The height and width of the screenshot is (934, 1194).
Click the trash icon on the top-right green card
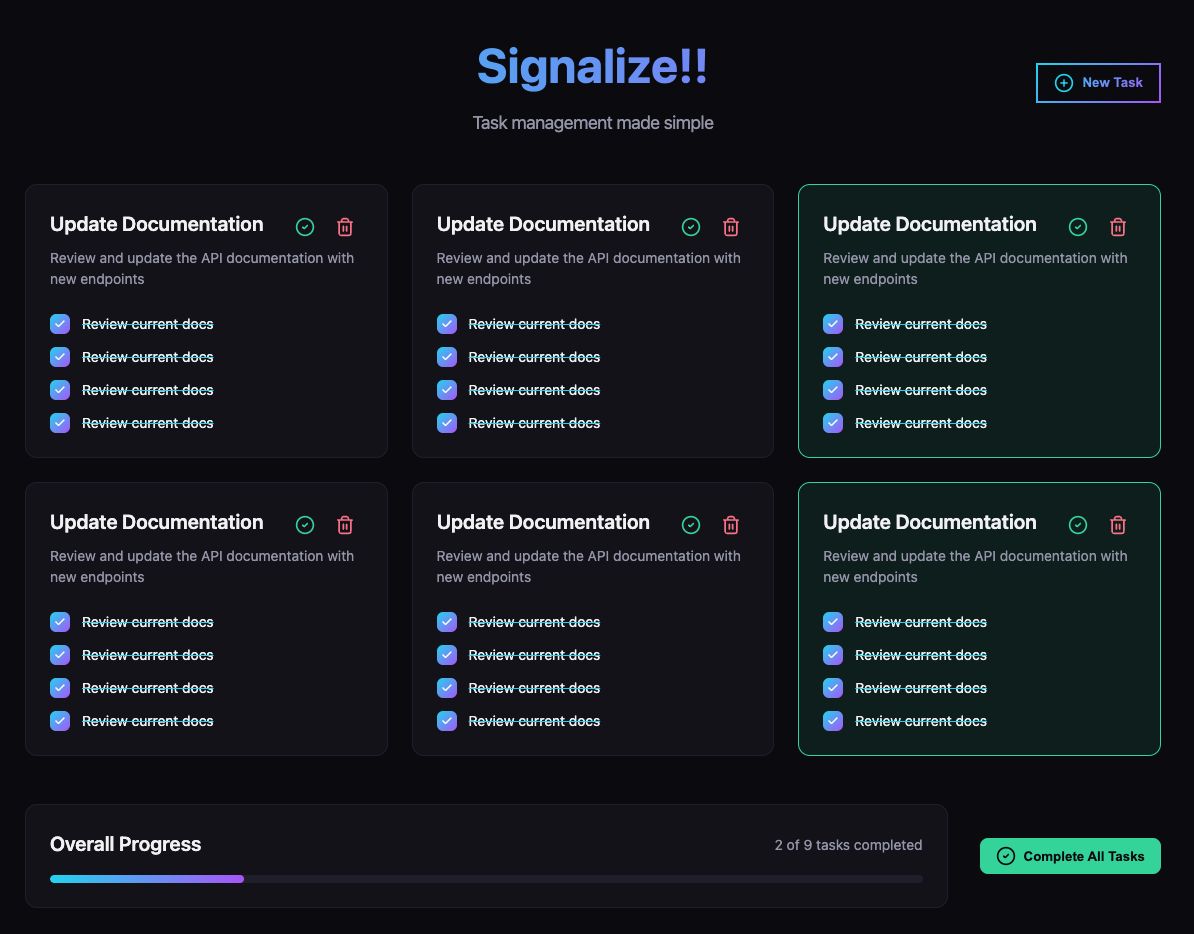[1118, 227]
